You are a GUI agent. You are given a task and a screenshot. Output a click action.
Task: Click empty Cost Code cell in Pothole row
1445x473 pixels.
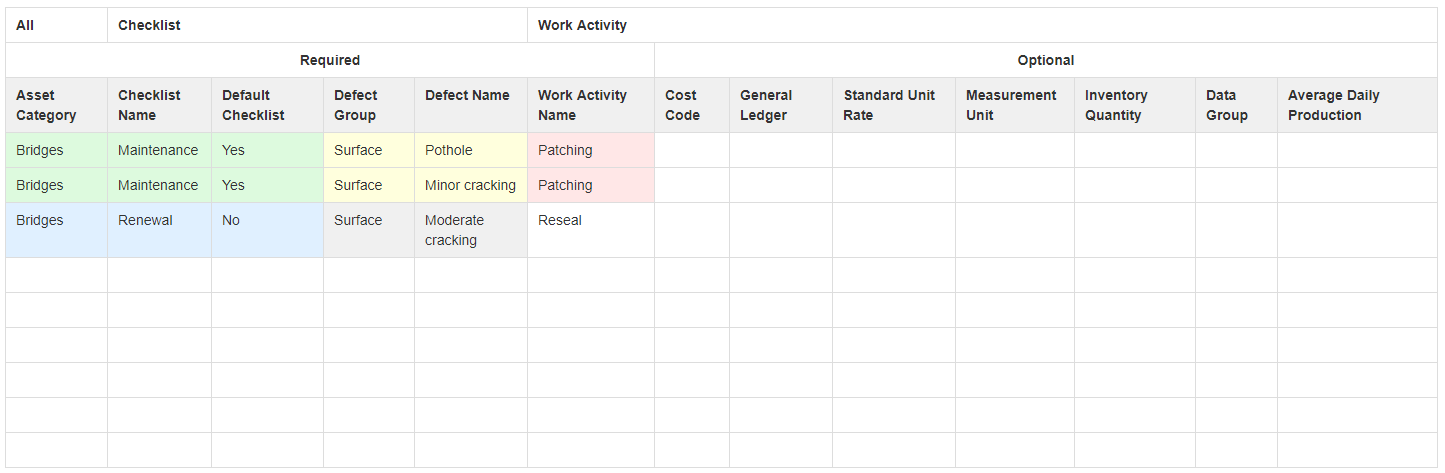pos(692,150)
